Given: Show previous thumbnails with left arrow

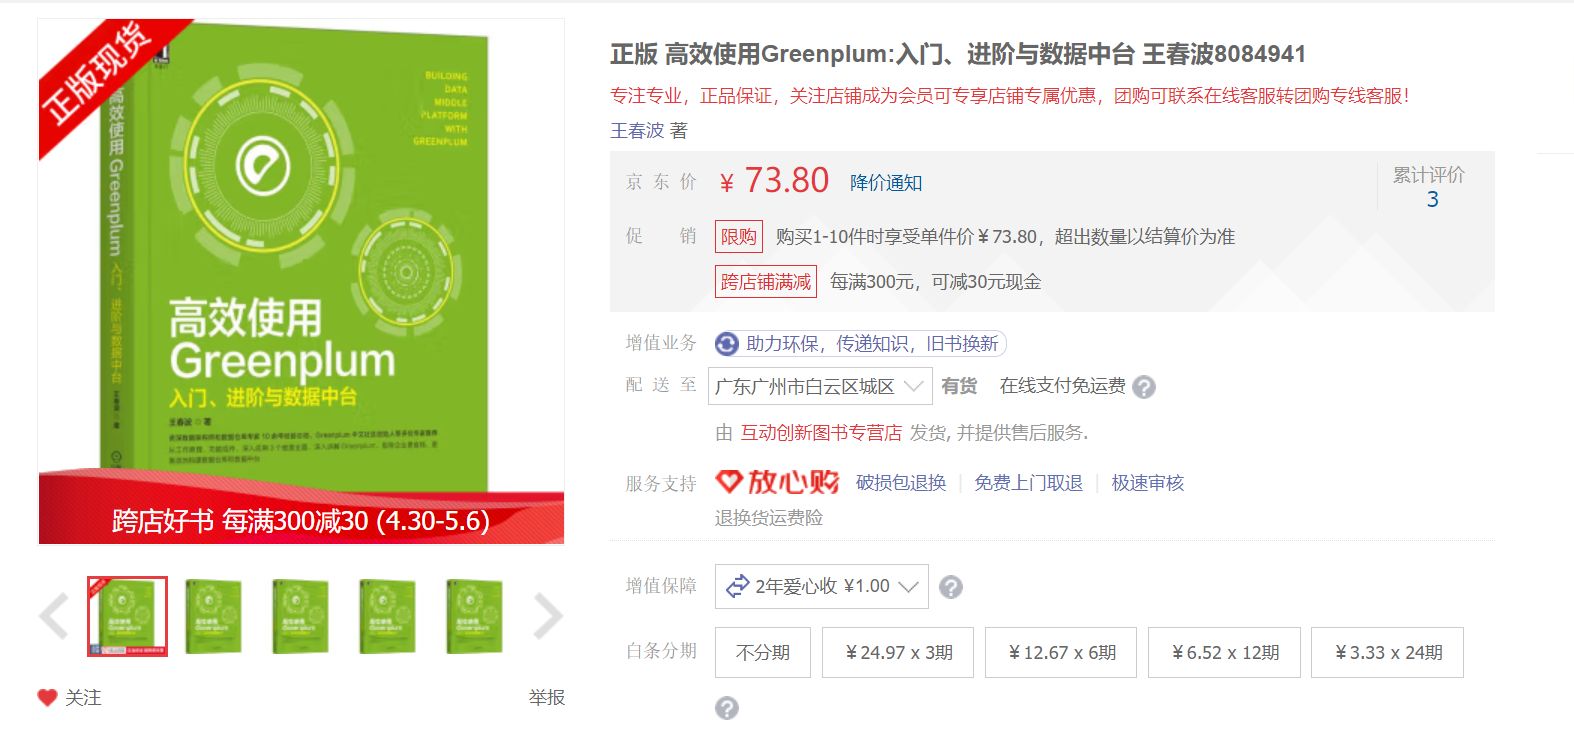Looking at the screenshot, I should pos(53,616).
